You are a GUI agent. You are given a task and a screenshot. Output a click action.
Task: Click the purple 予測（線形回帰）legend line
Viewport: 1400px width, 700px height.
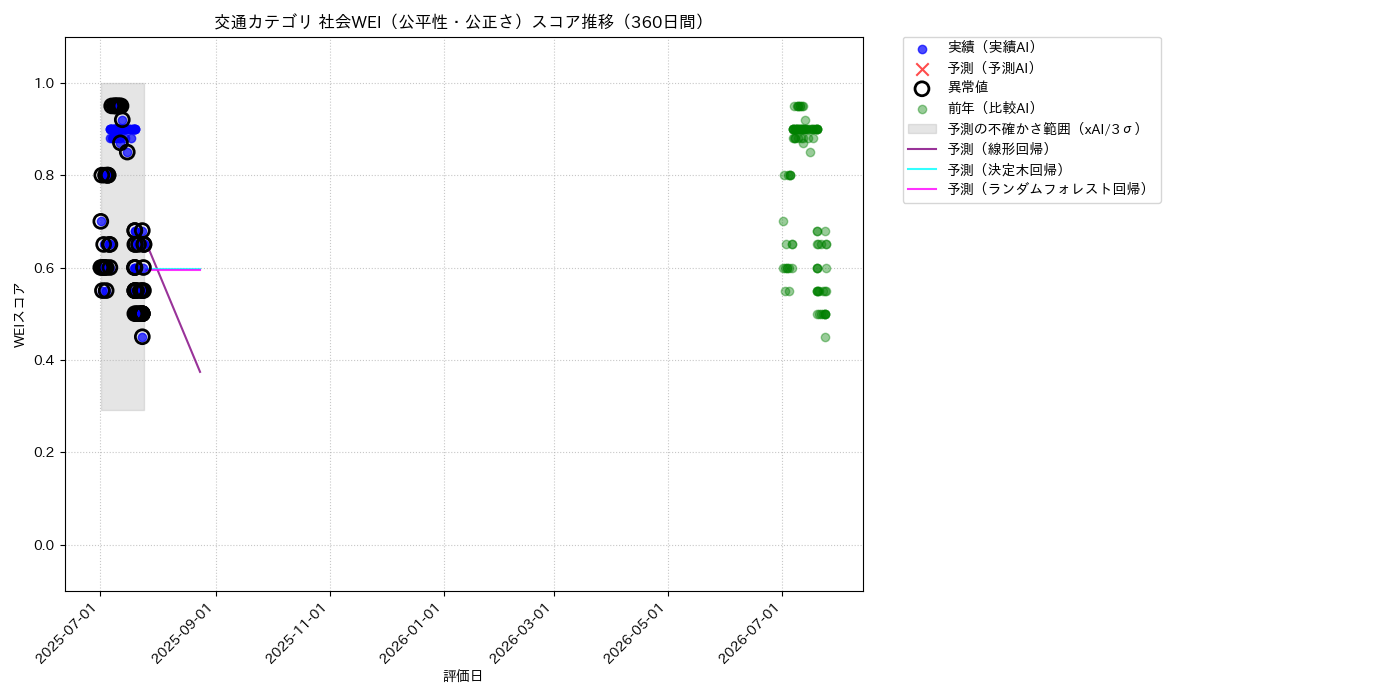(x=922, y=149)
